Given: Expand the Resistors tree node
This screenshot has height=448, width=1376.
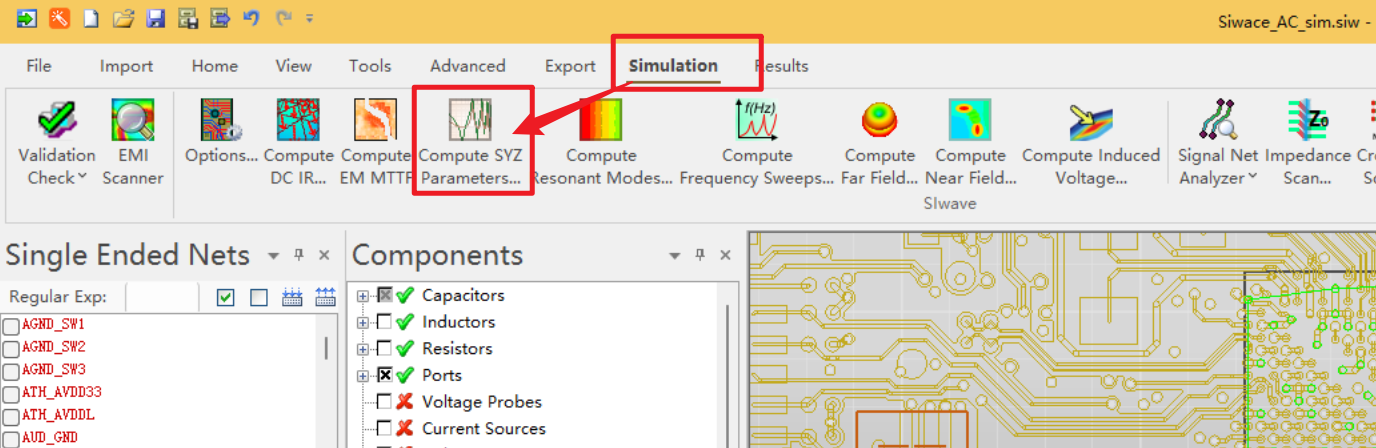Looking at the screenshot, I should (x=363, y=349).
